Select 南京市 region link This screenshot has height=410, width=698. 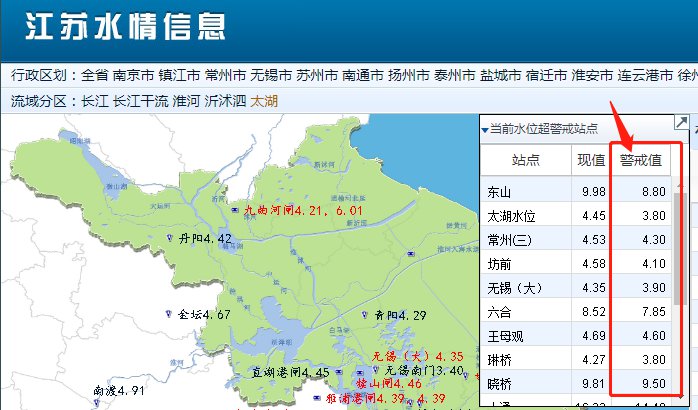click(133, 75)
